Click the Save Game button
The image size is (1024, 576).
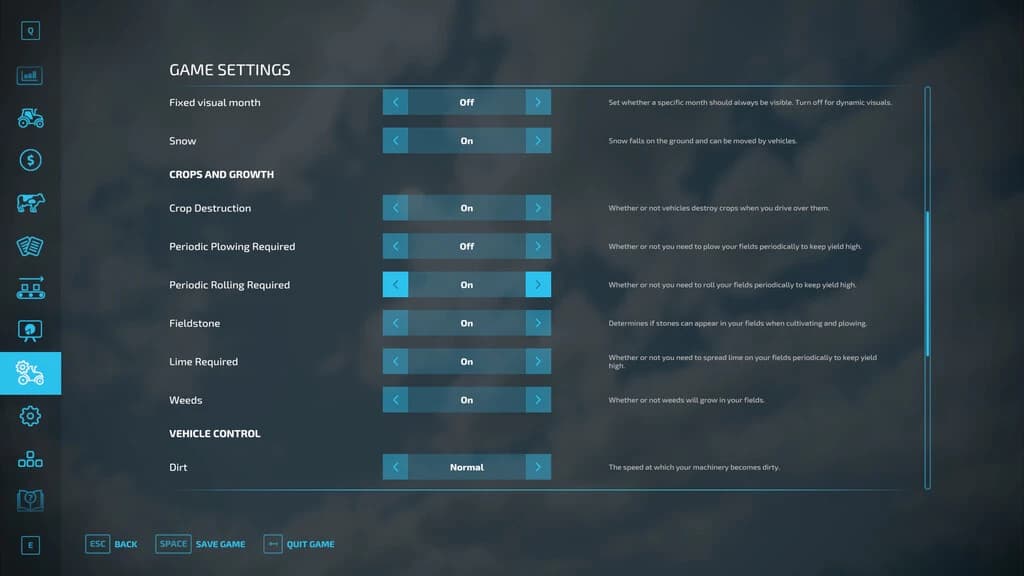click(200, 544)
